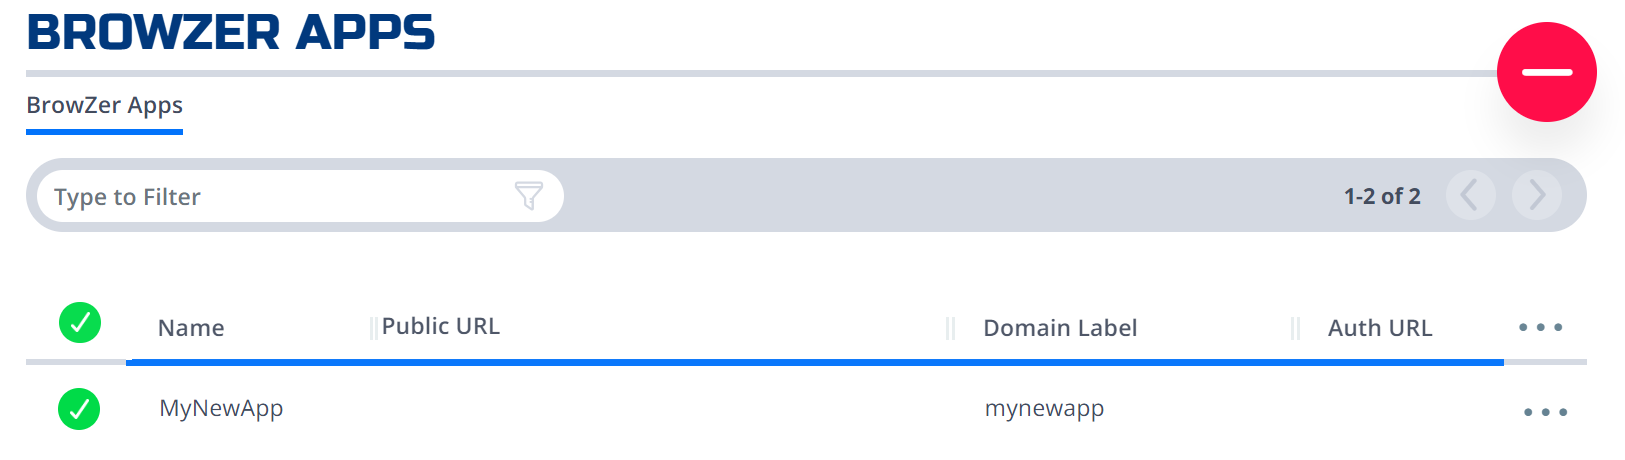Click the red minus delete button
Viewport: 1625px width, 460px height.
tap(1546, 72)
